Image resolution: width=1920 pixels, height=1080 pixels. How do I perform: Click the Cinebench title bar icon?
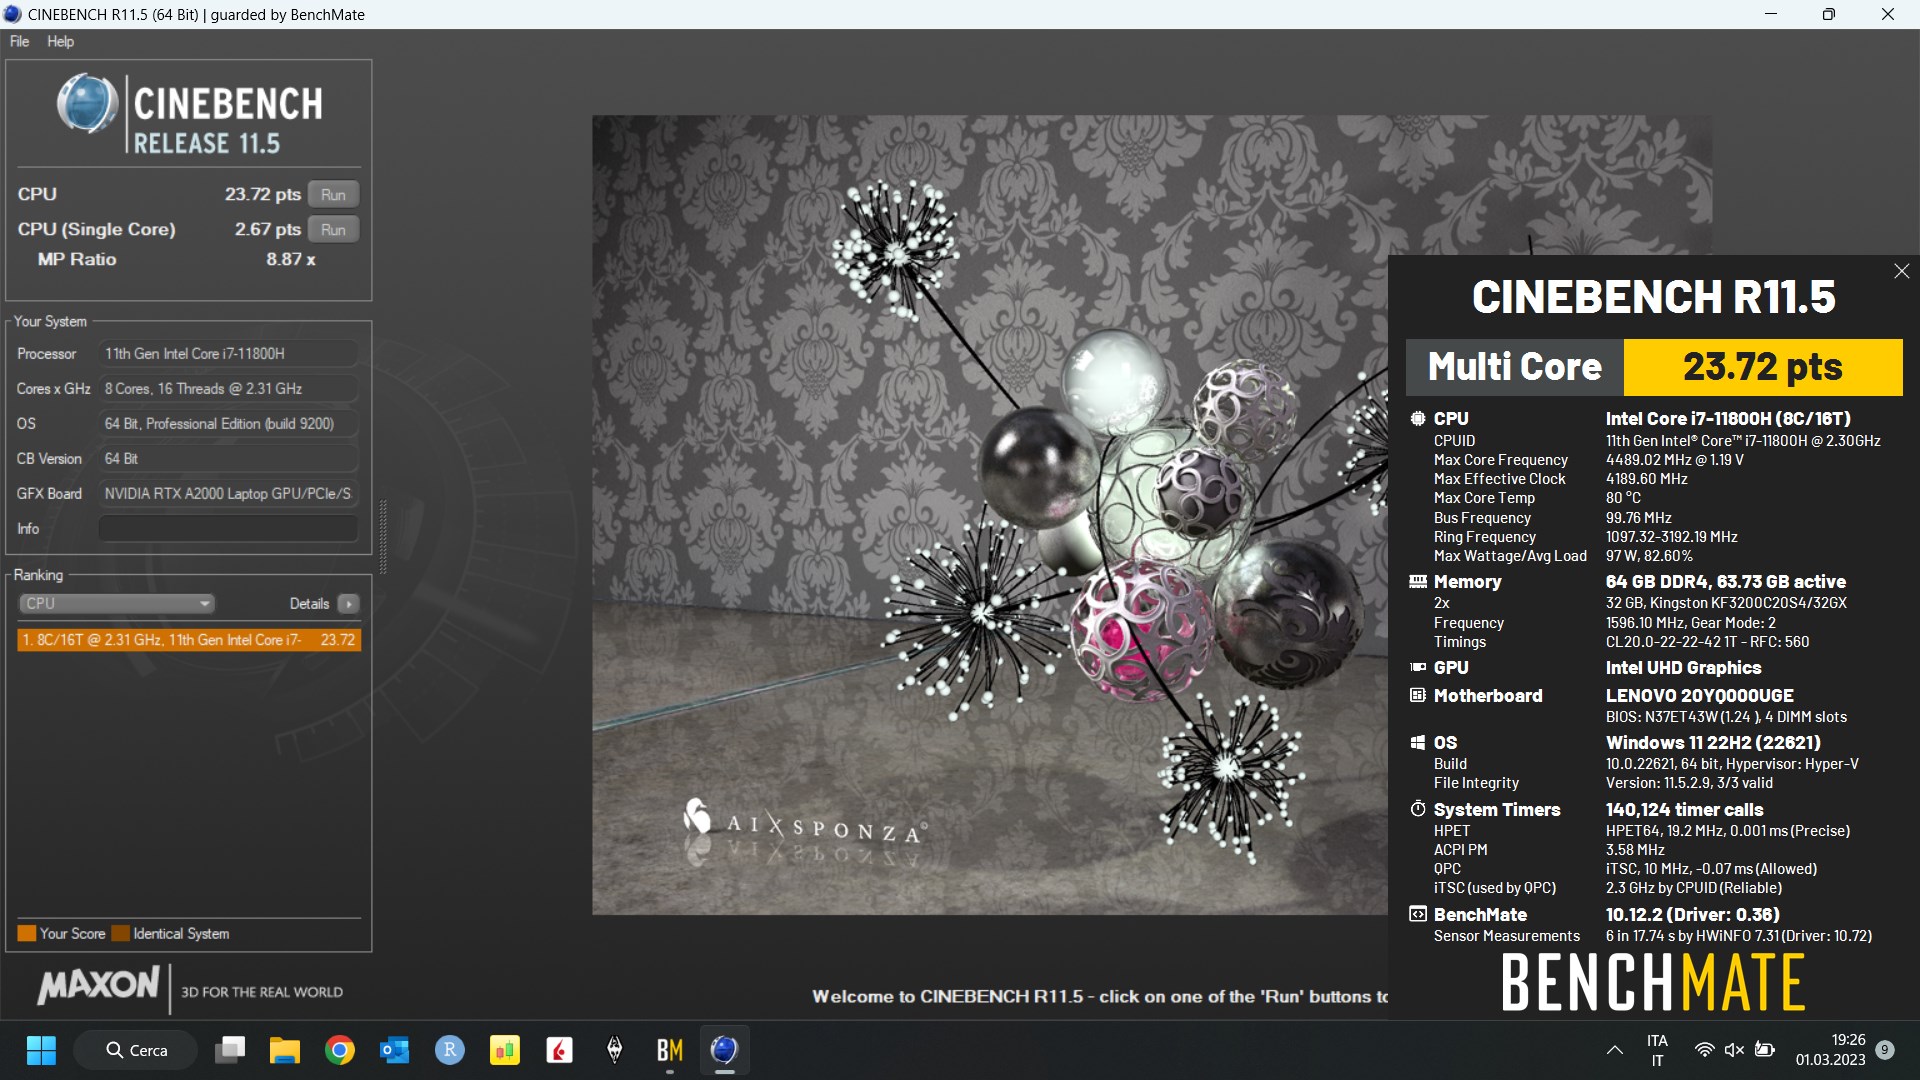12,14
